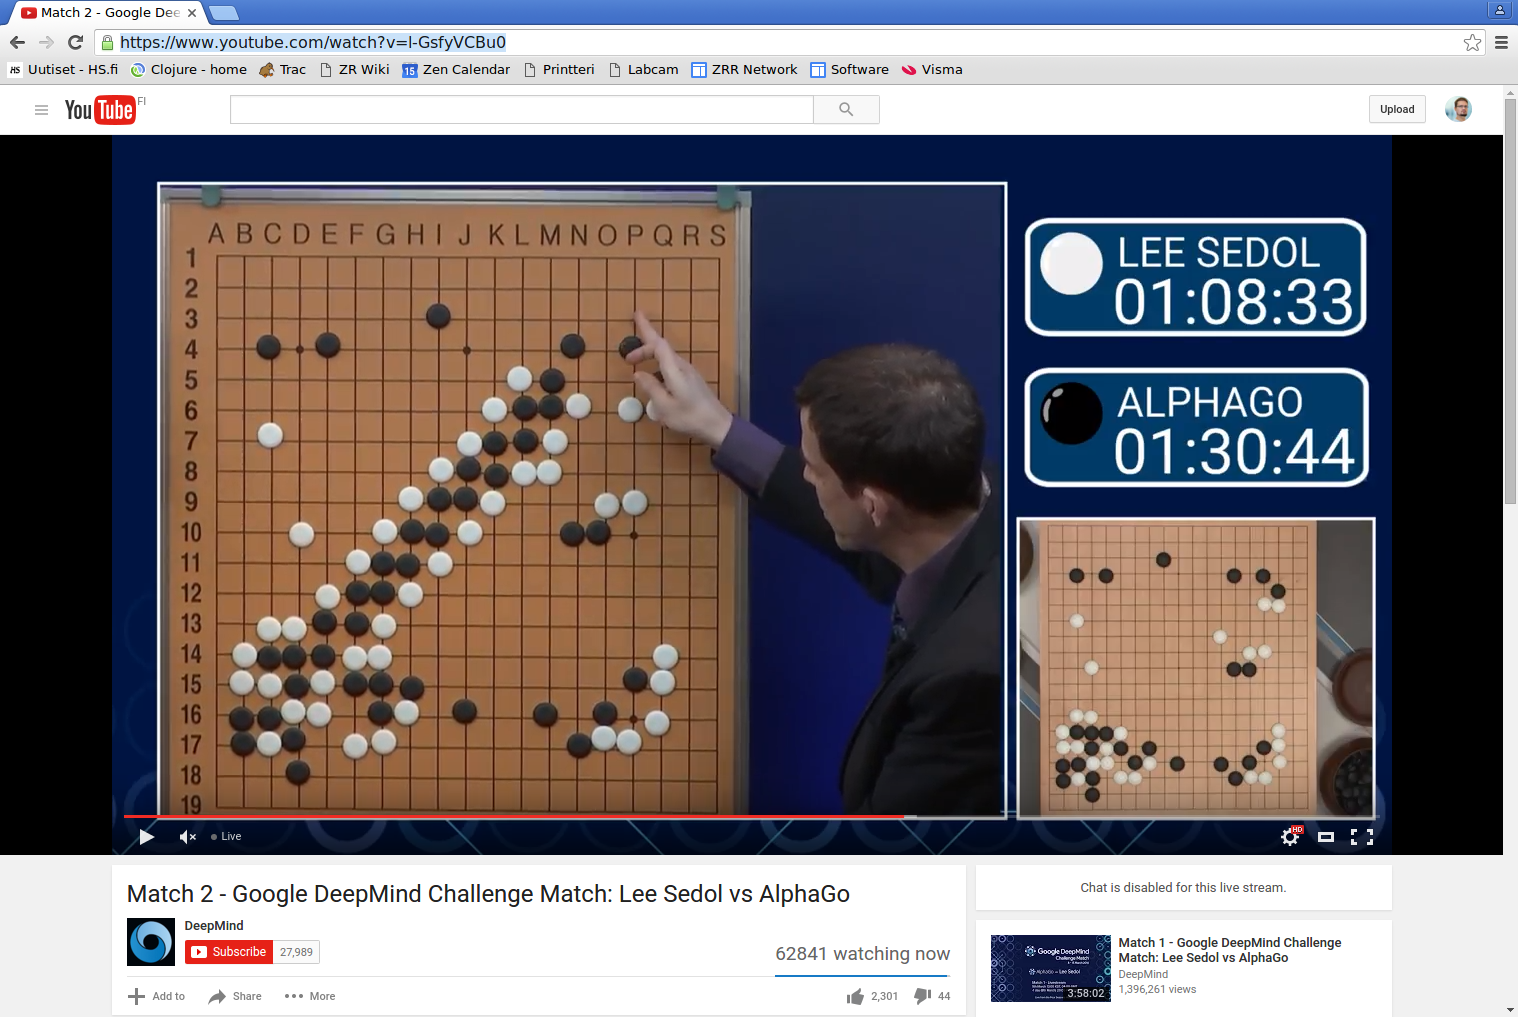Open the Printteri bookmark

tap(559, 70)
